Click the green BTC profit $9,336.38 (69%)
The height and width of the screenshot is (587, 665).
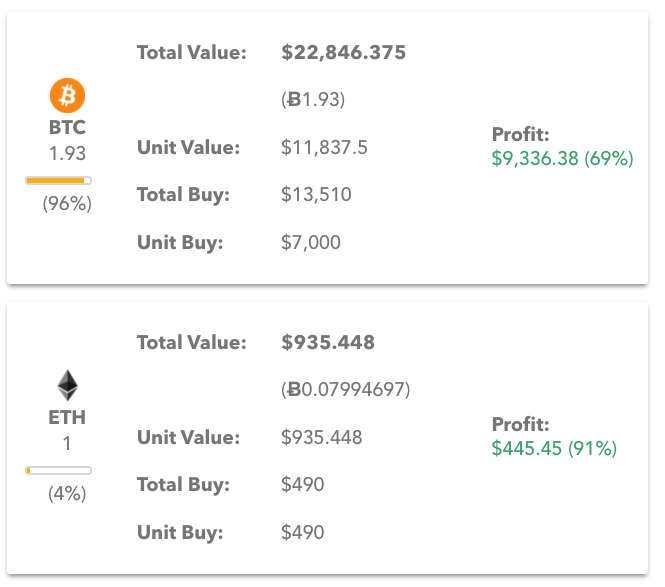click(x=562, y=158)
